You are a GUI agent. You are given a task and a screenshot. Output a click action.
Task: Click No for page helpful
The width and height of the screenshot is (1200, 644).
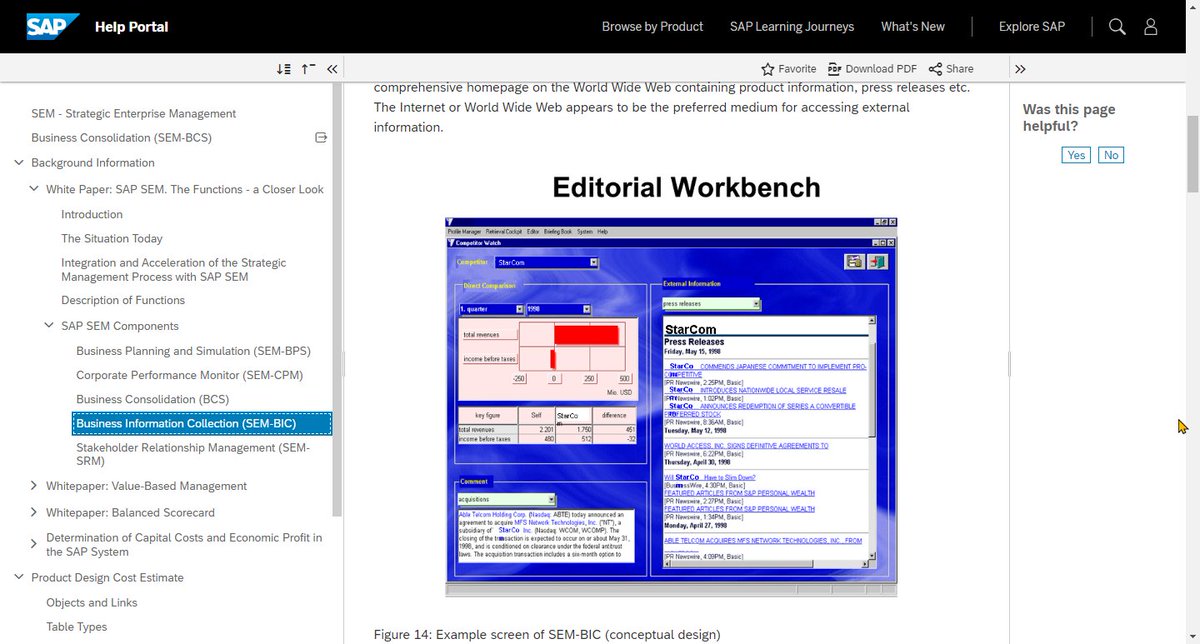[x=1111, y=155]
